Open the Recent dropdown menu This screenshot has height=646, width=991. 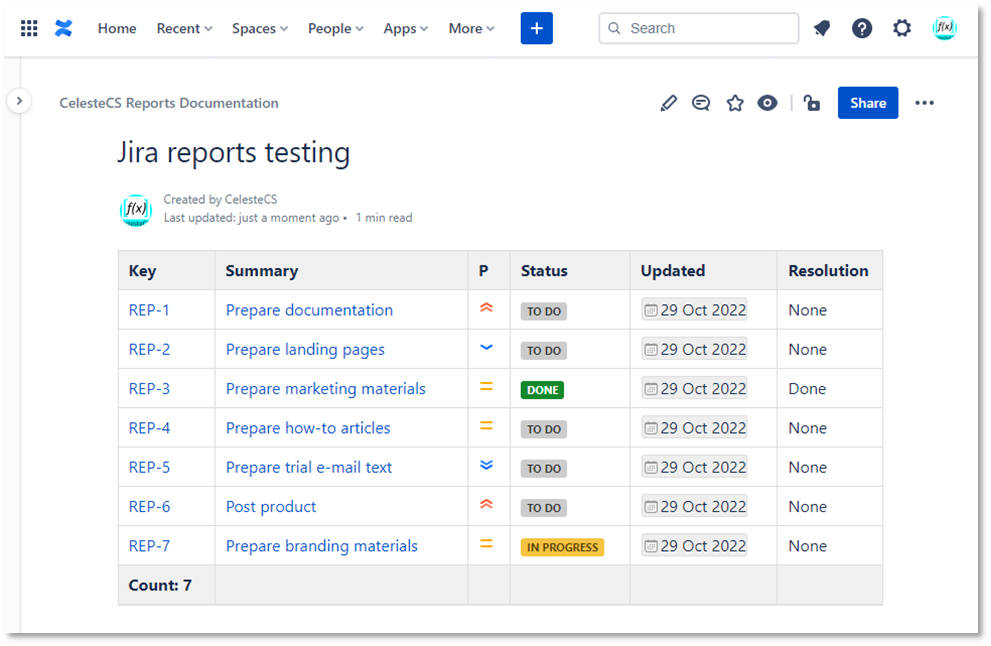[x=185, y=28]
